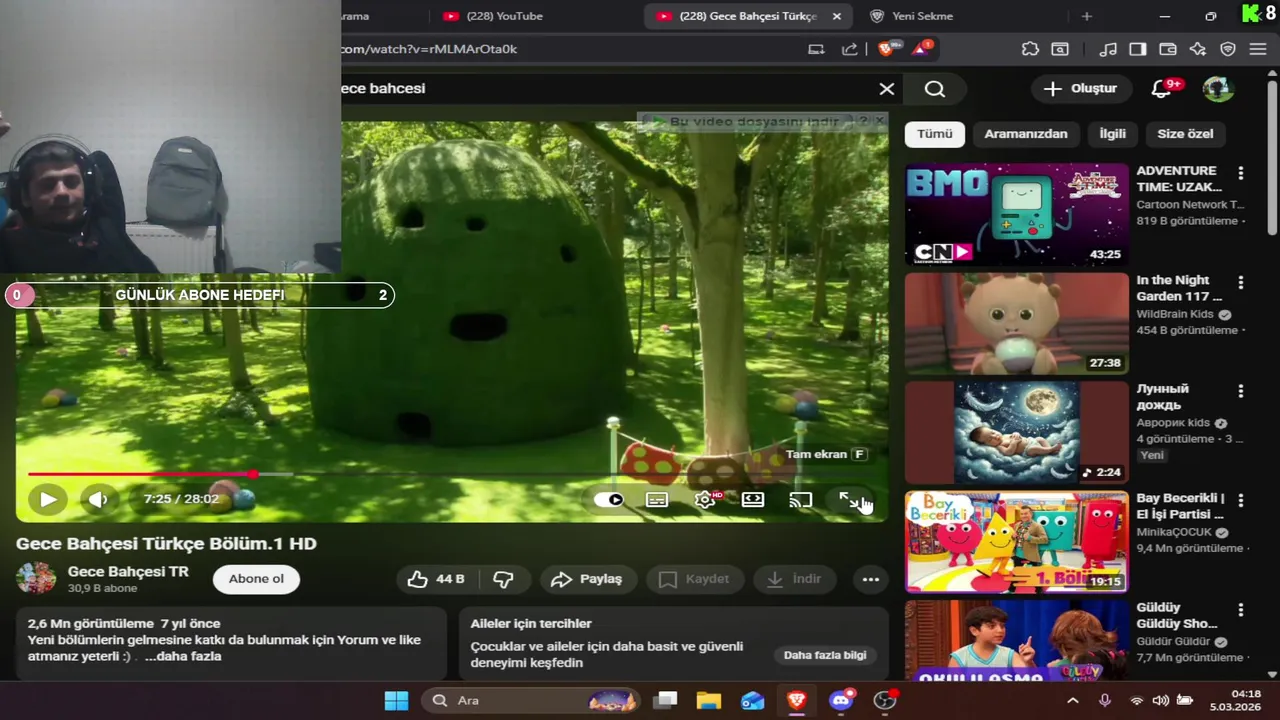The width and height of the screenshot is (1280, 720).
Task: Toggle the autoplay switch in player
Action: [x=608, y=499]
